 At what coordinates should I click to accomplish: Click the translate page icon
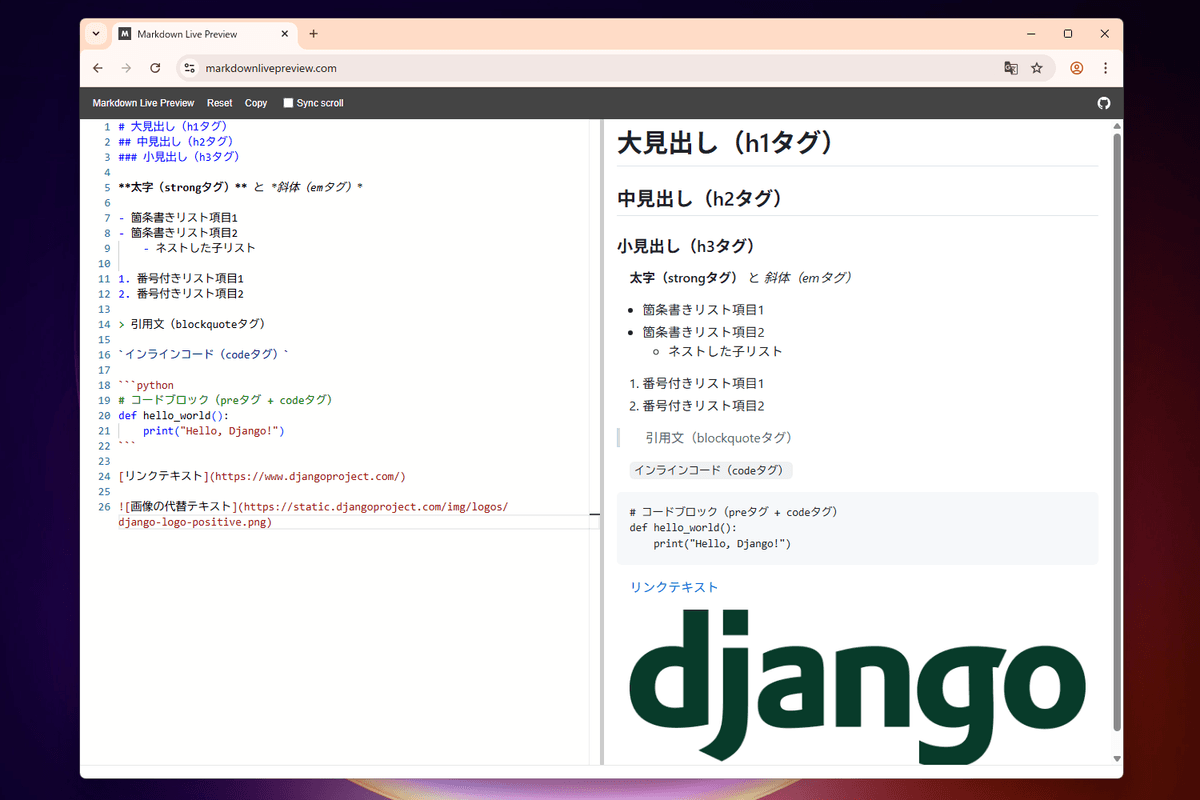pos(1011,68)
